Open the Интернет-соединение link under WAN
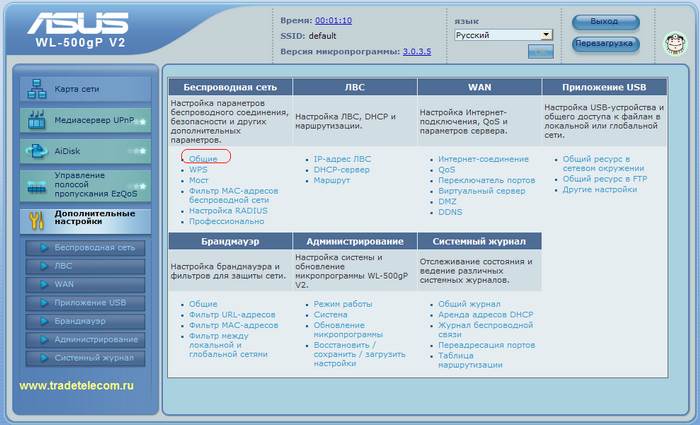This screenshot has width=700, height=425. [x=483, y=158]
